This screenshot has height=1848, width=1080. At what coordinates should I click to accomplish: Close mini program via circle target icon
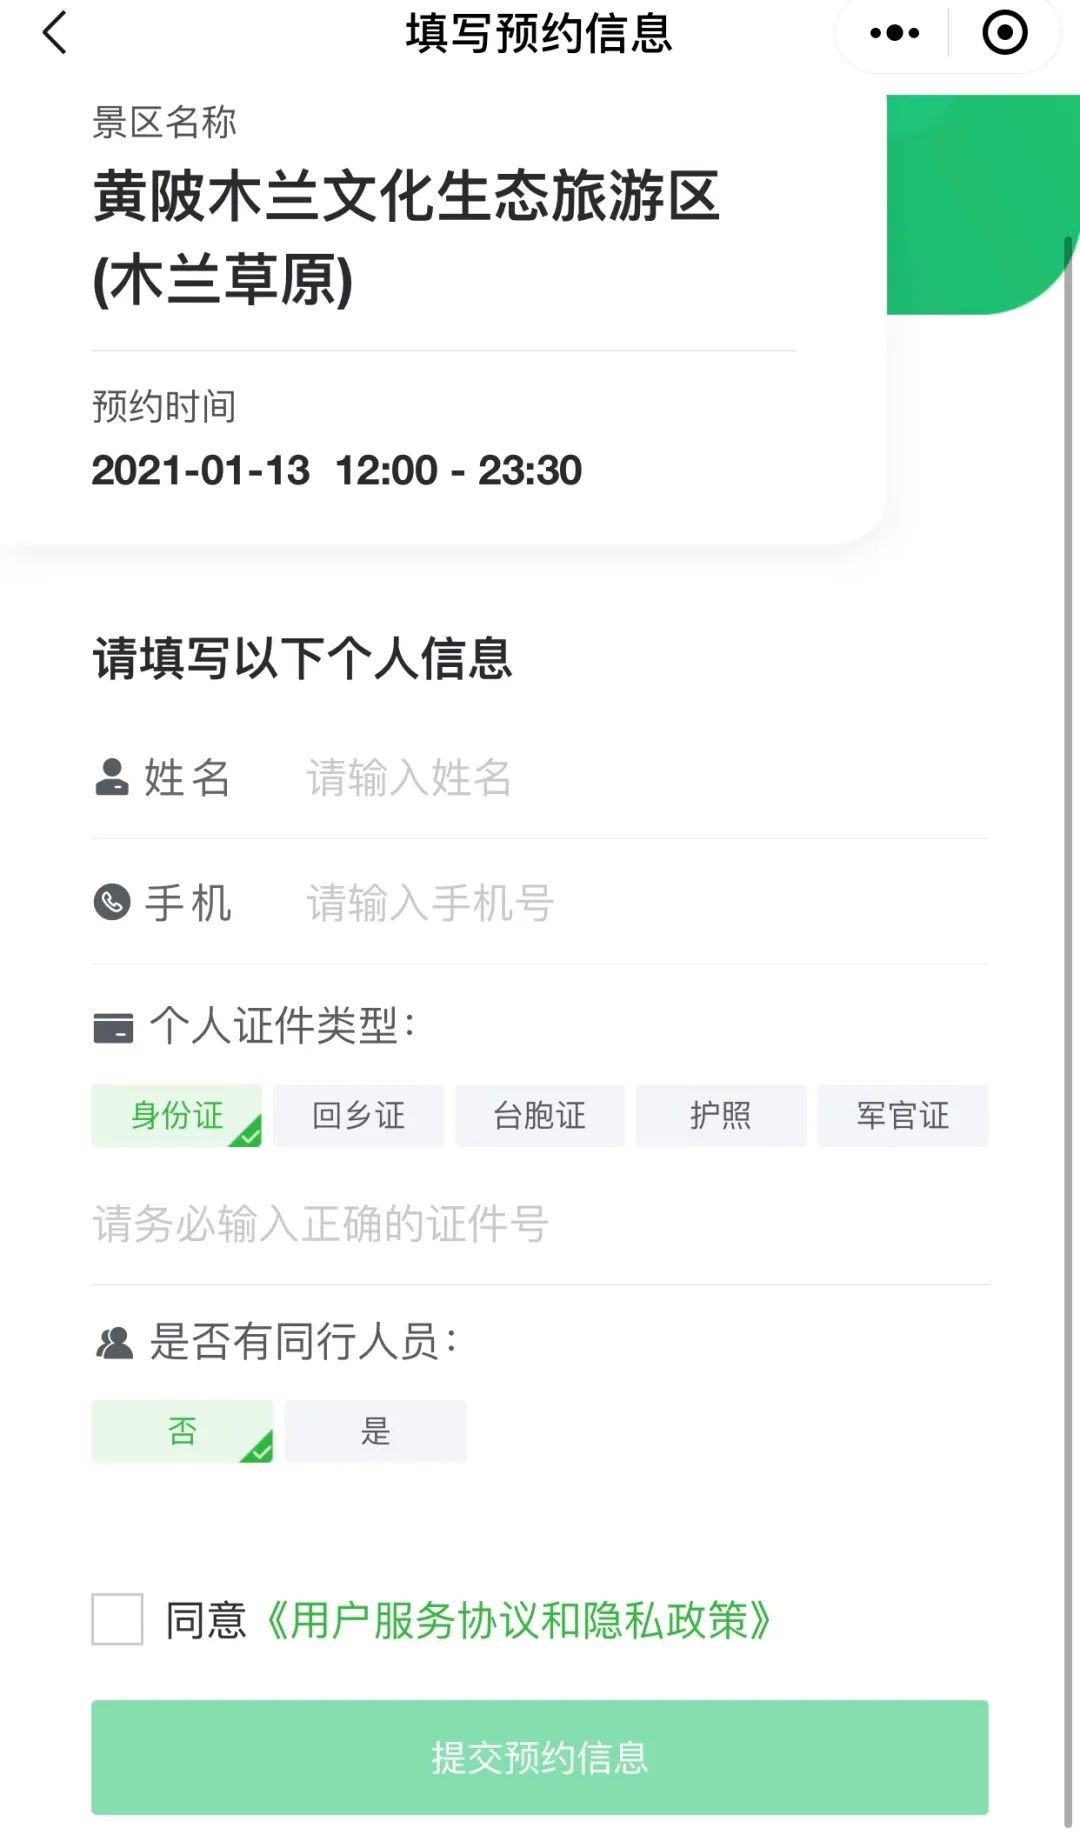[x=1004, y=33]
